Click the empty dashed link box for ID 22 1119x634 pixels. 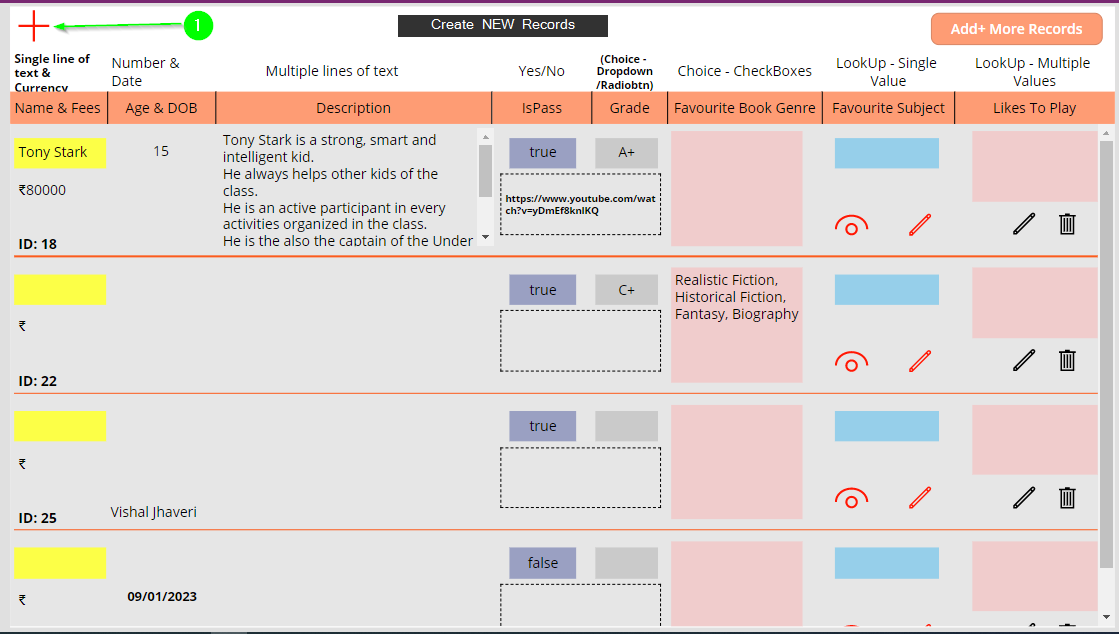[x=580, y=341]
